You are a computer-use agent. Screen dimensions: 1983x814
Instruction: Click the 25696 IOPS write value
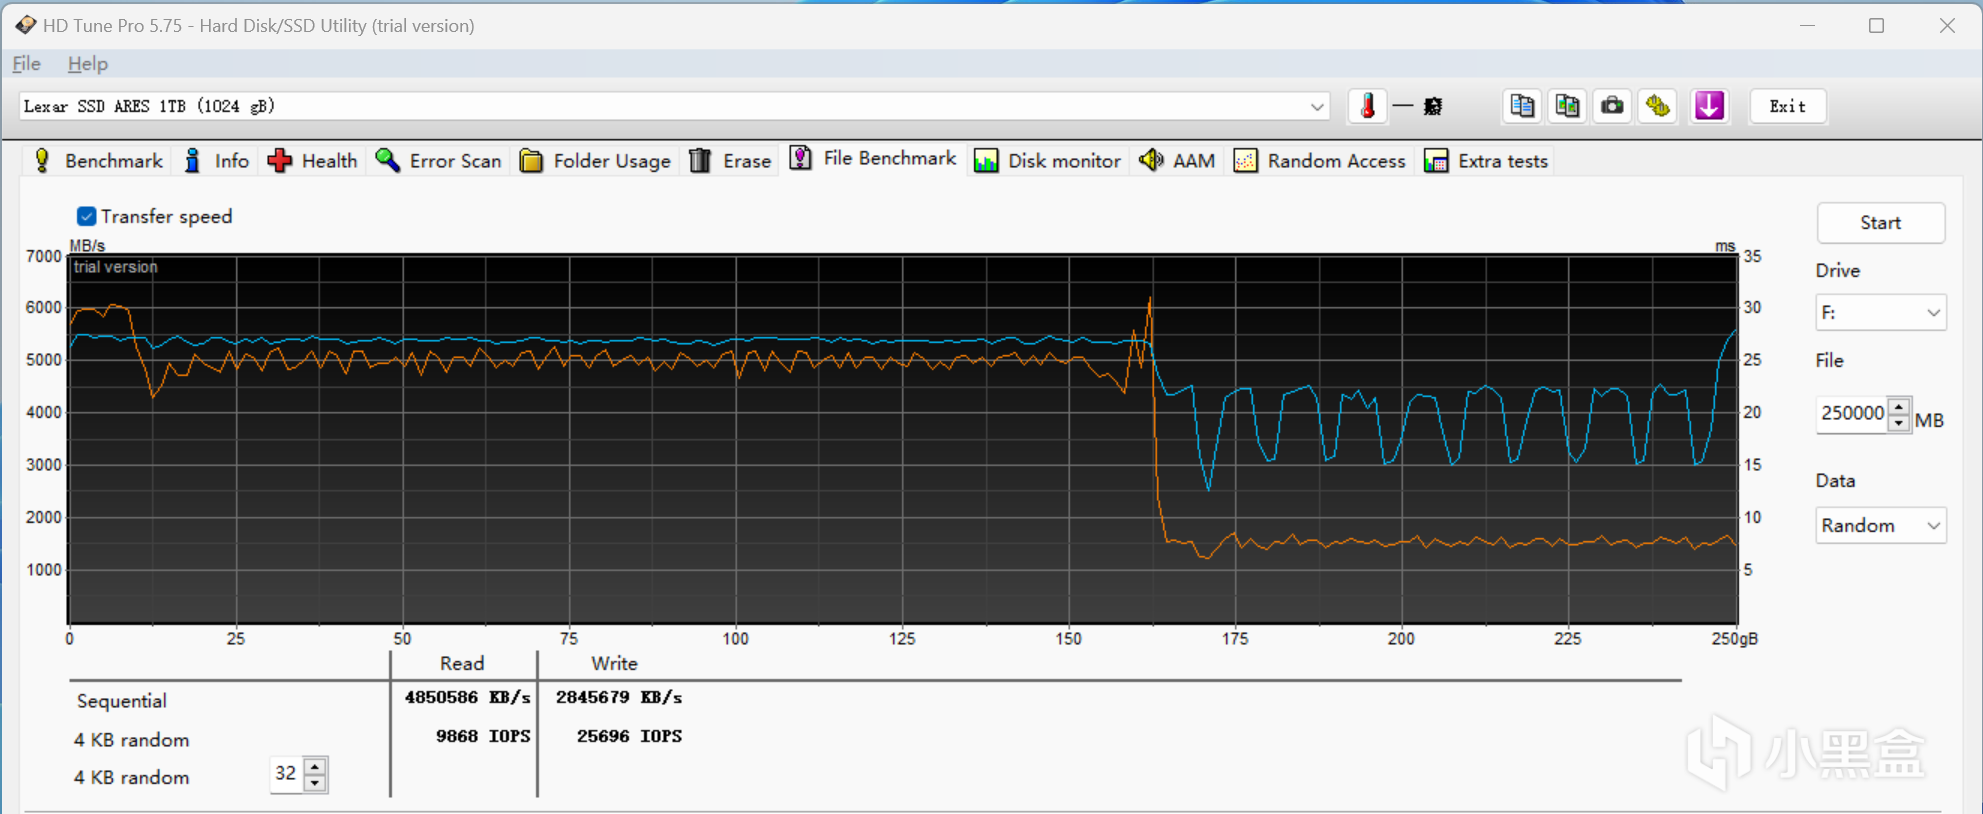629,736
